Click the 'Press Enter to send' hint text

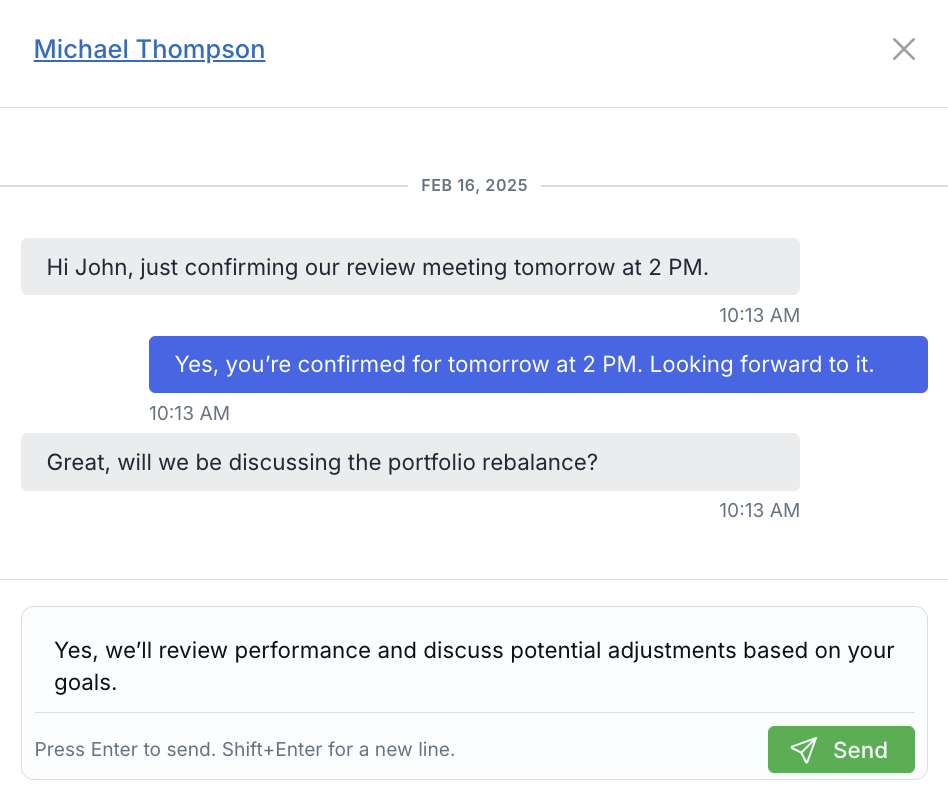pyautogui.click(x=245, y=749)
